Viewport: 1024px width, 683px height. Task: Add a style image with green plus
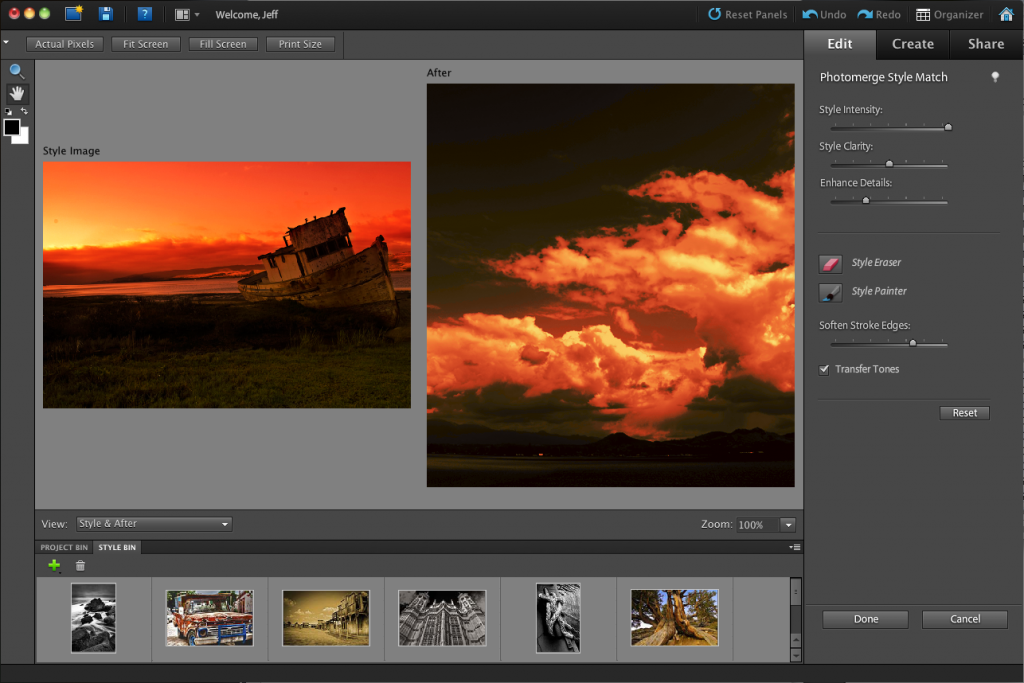click(x=54, y=566)
